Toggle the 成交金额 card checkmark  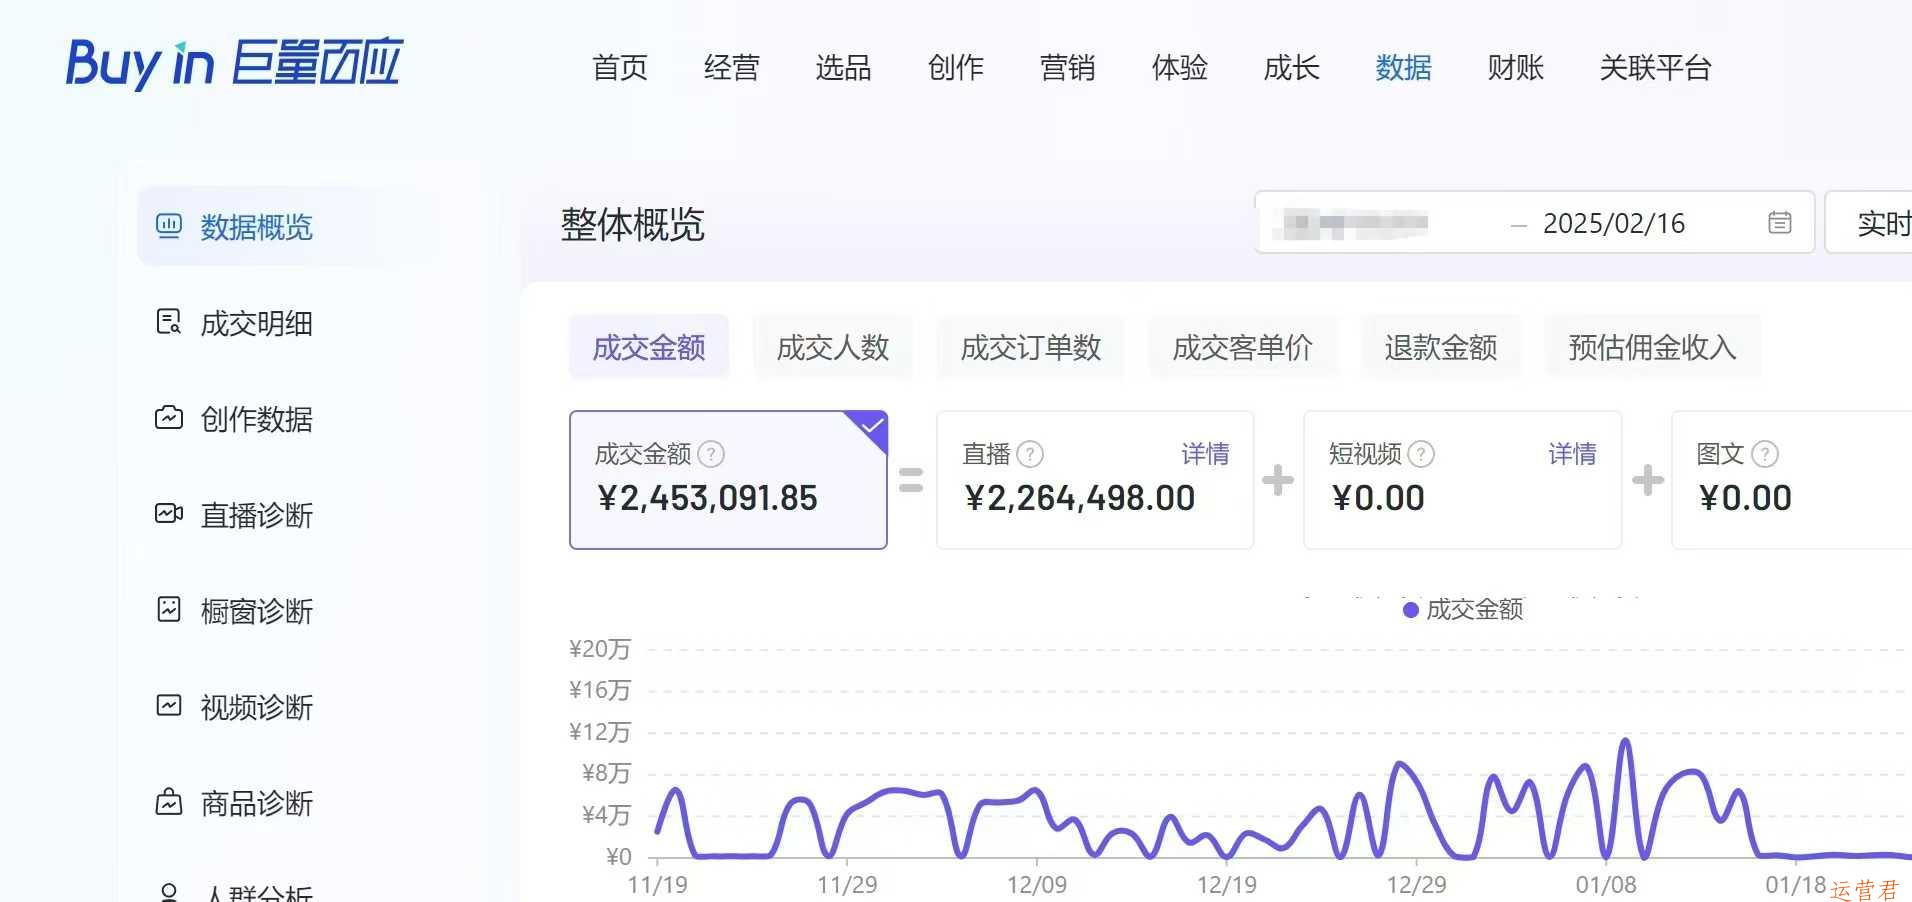point(871,427)
